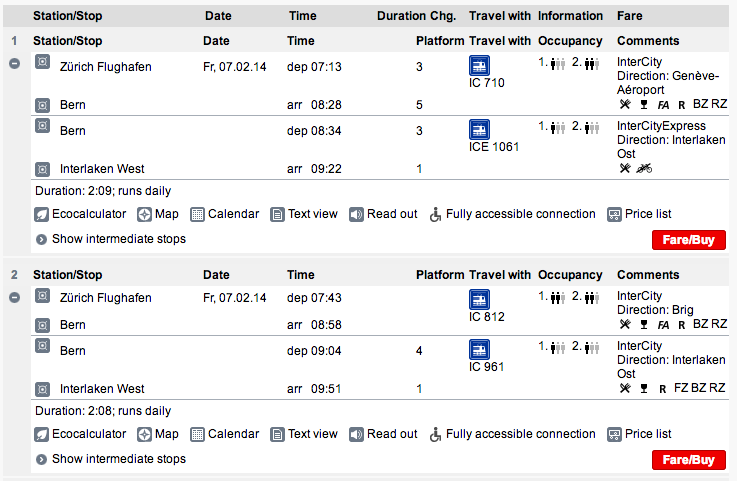Click Fare/Buy button for connection 2
738x481 pixels.
[689, 460]
